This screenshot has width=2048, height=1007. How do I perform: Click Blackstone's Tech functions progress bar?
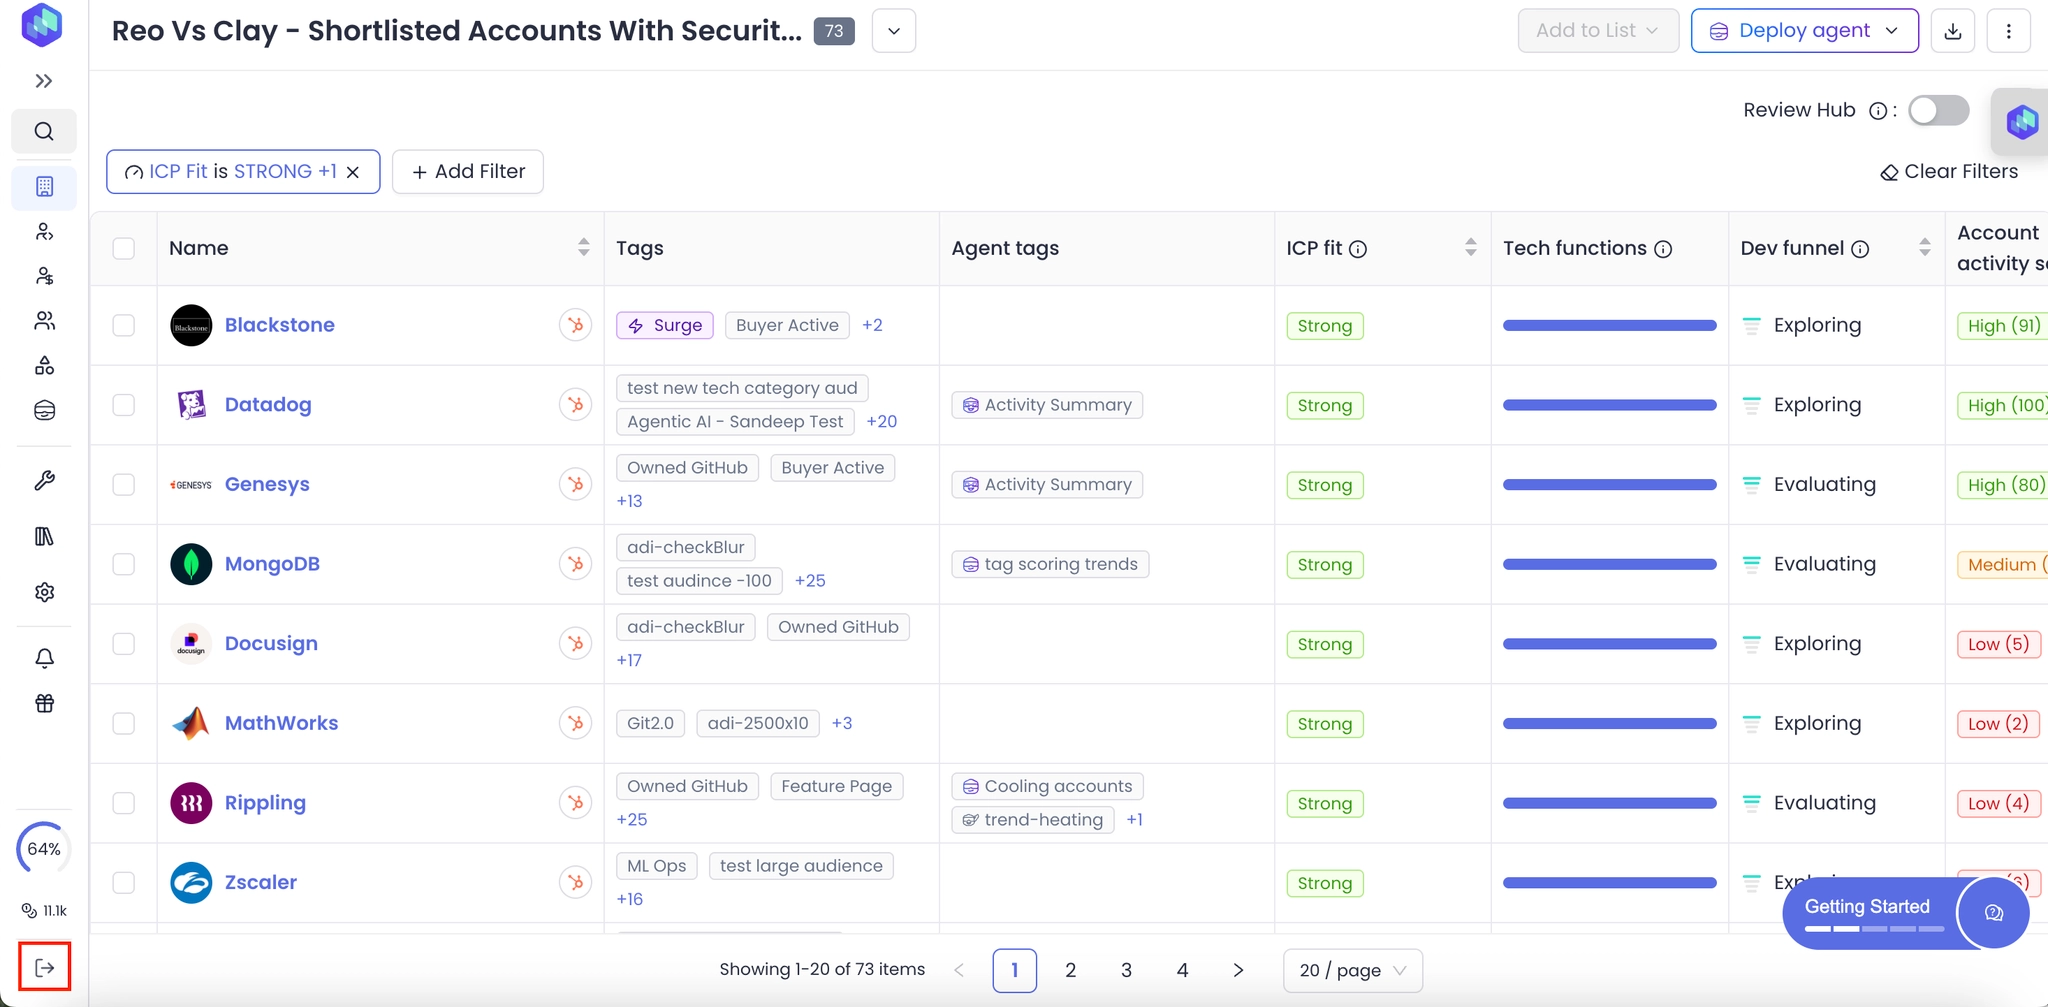pos(1609,325)
